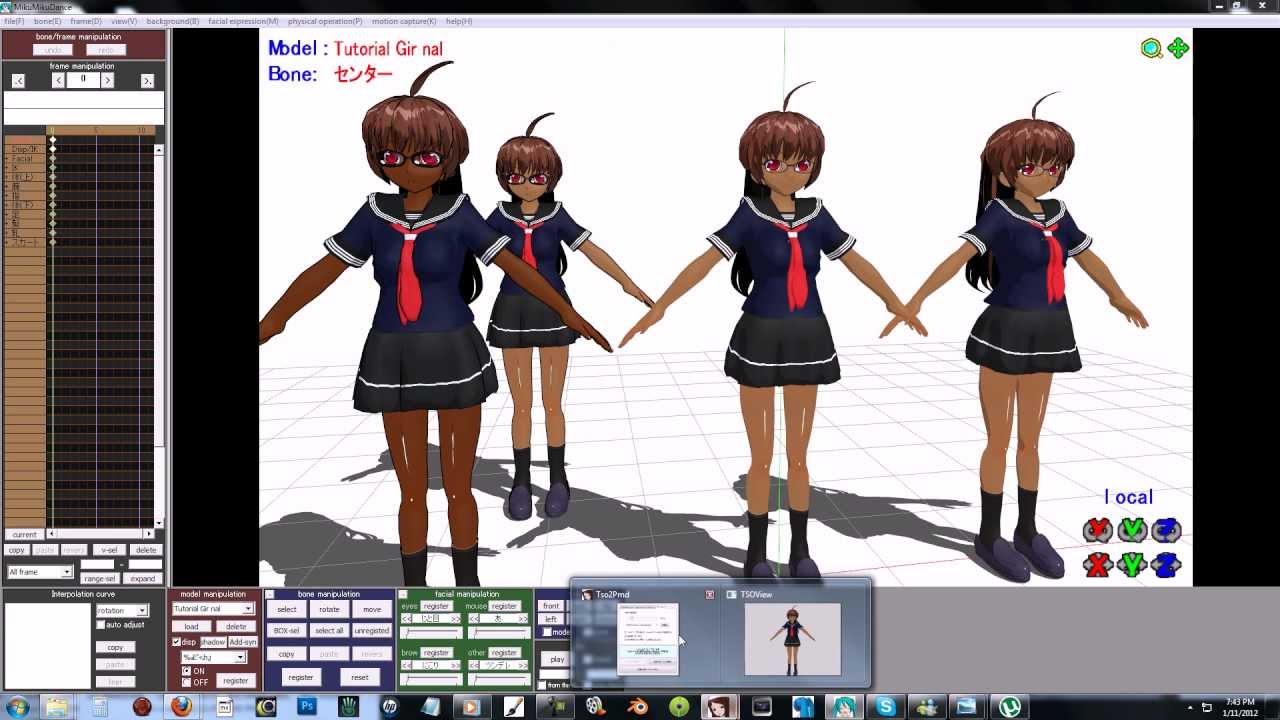Click the bone rotate button

(x=329, y=609)
